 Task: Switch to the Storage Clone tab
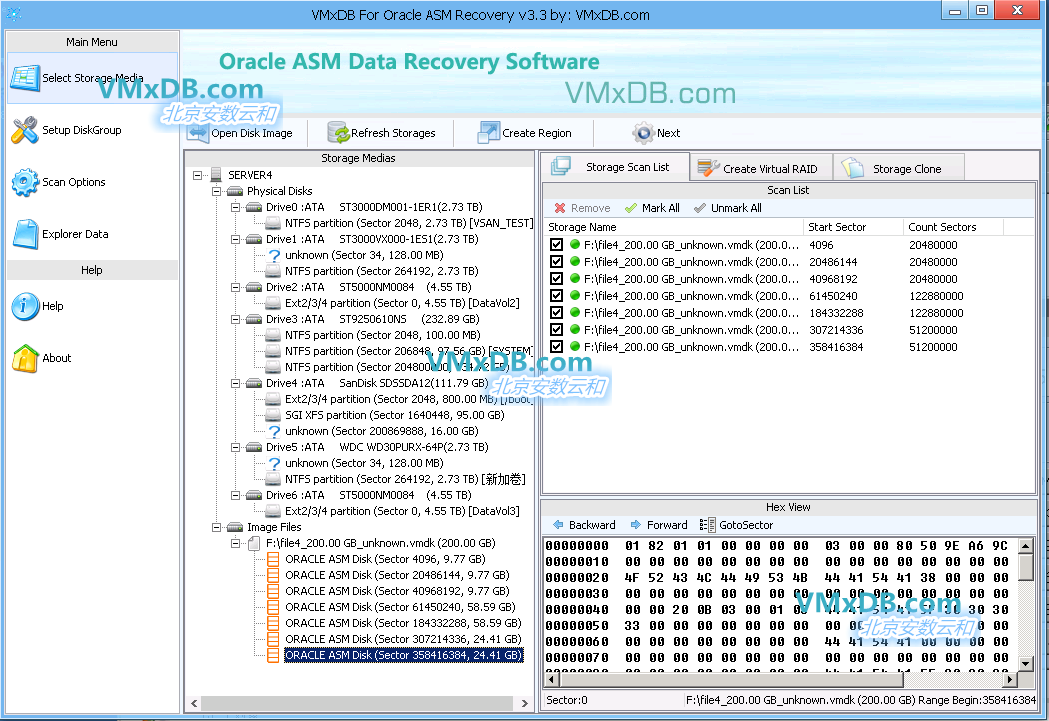[898, 169]
